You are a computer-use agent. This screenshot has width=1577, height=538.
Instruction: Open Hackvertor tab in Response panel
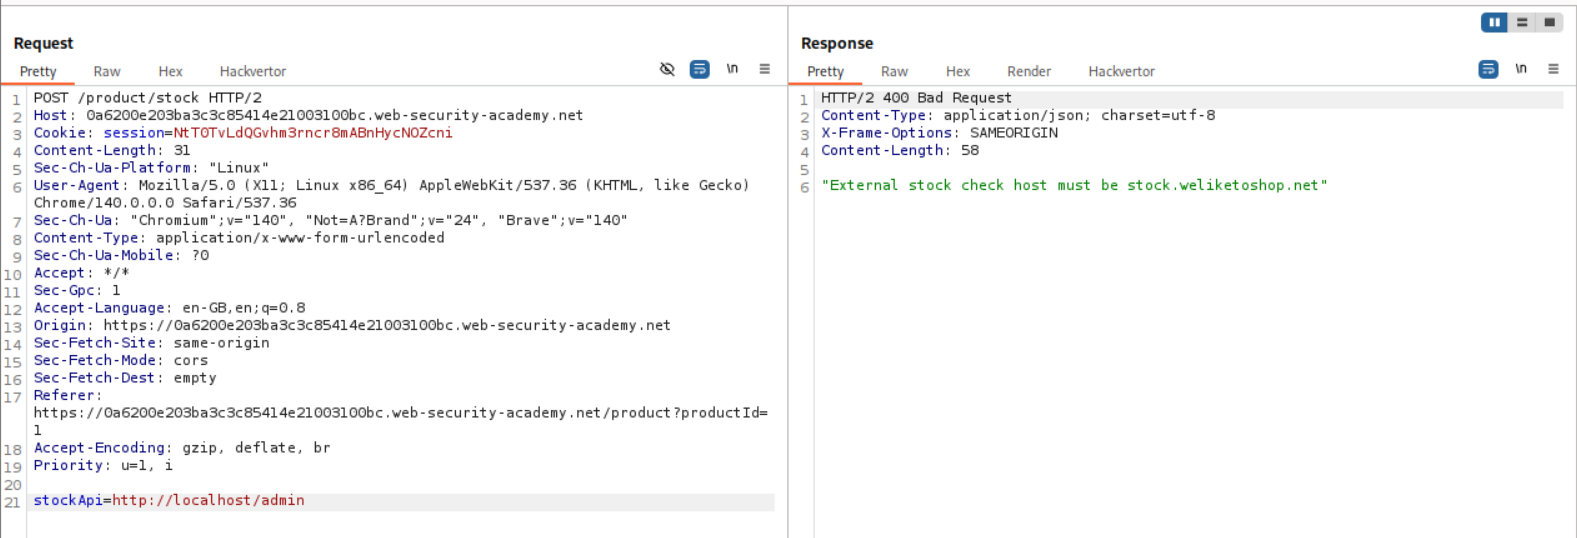[1121, 72]
